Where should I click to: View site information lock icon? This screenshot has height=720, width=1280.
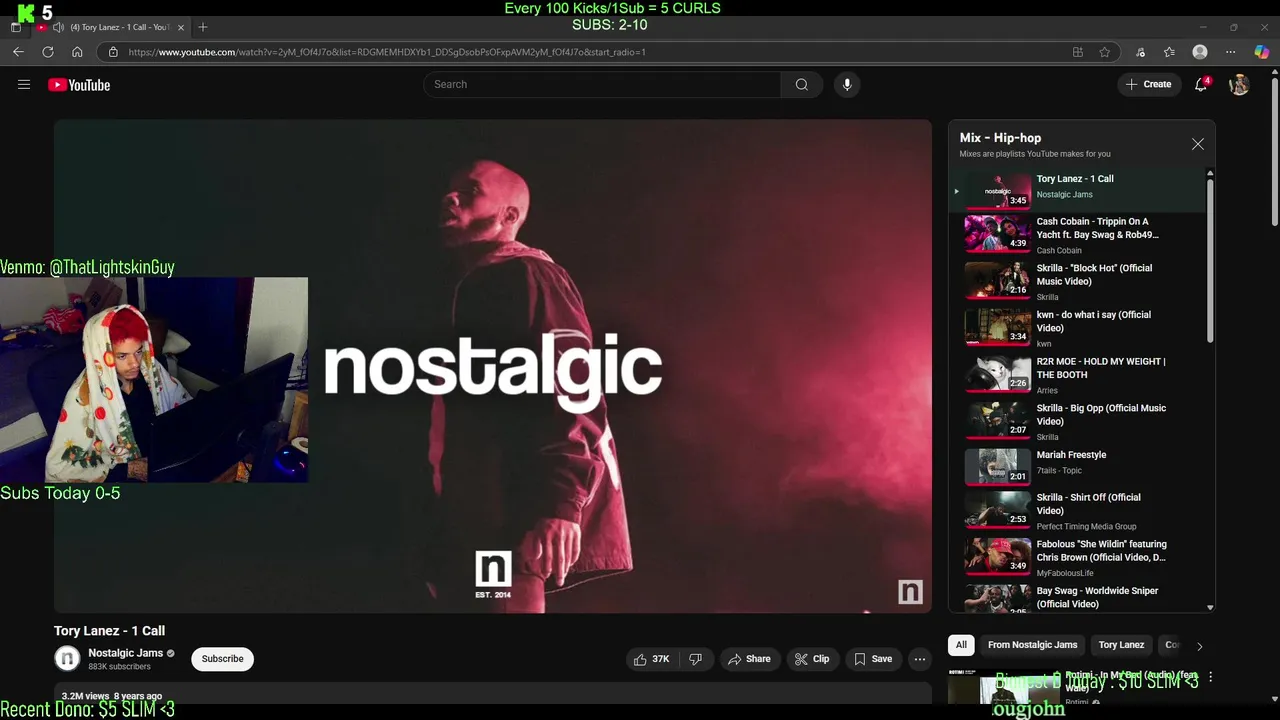(x=113, y=52)
